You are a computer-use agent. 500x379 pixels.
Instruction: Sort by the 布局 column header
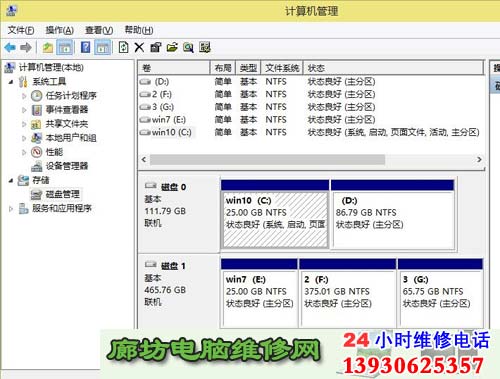coord(223,68)
